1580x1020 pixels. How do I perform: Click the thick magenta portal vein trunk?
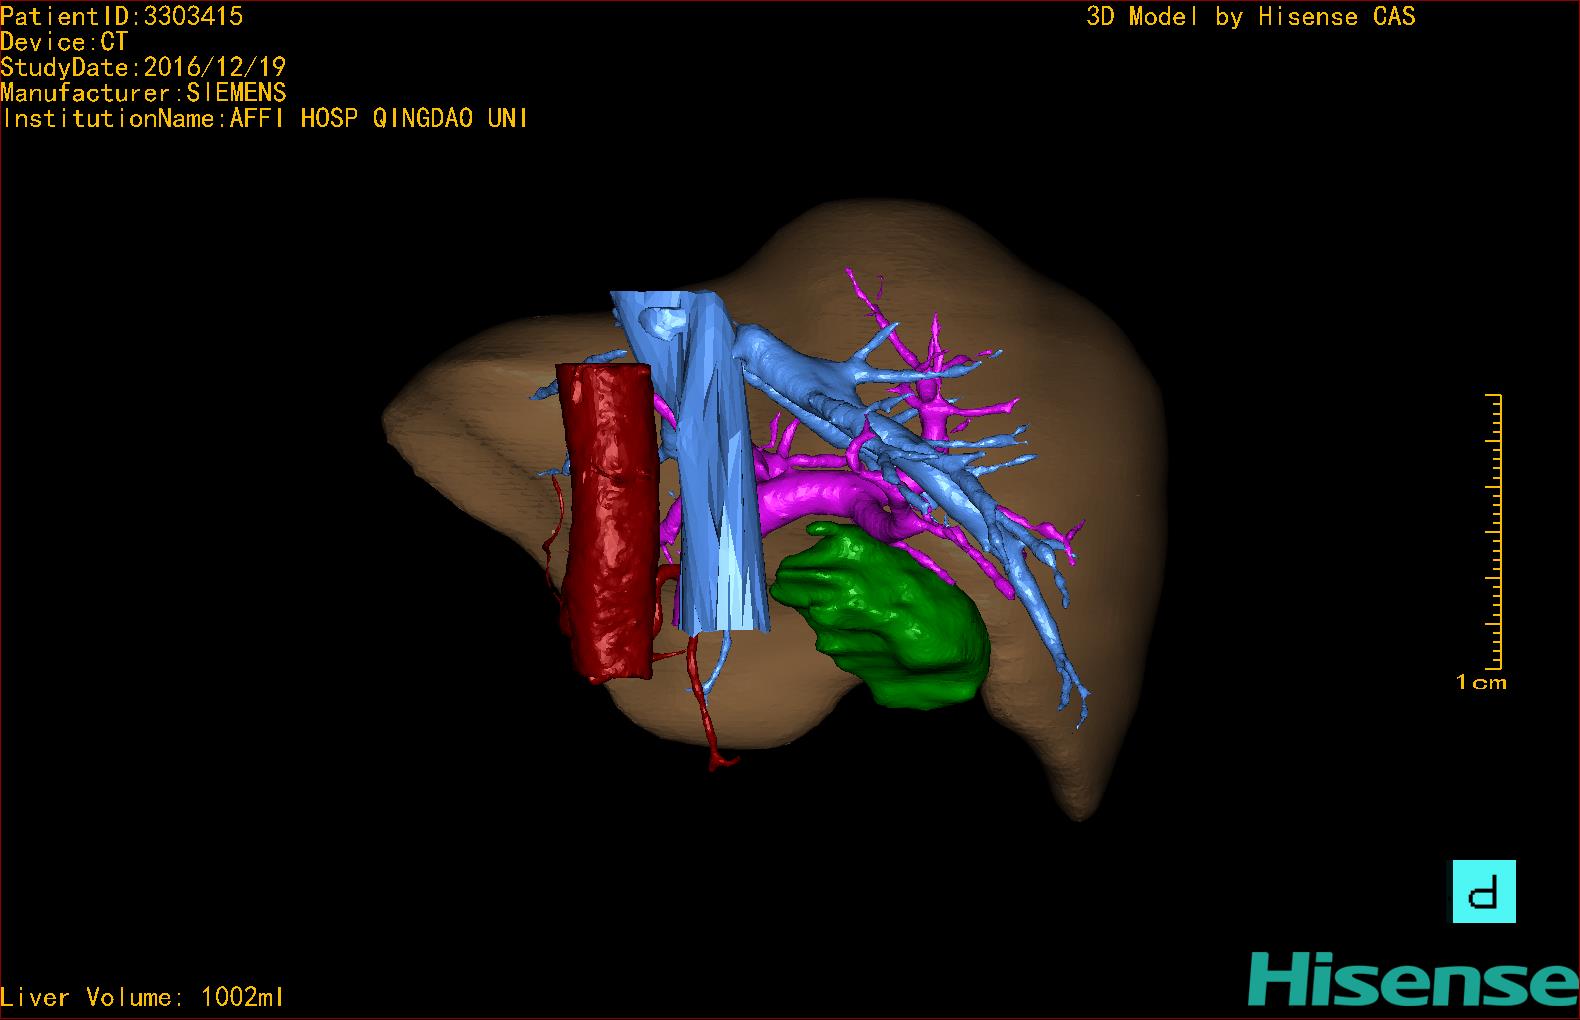(x=820, y=497)
